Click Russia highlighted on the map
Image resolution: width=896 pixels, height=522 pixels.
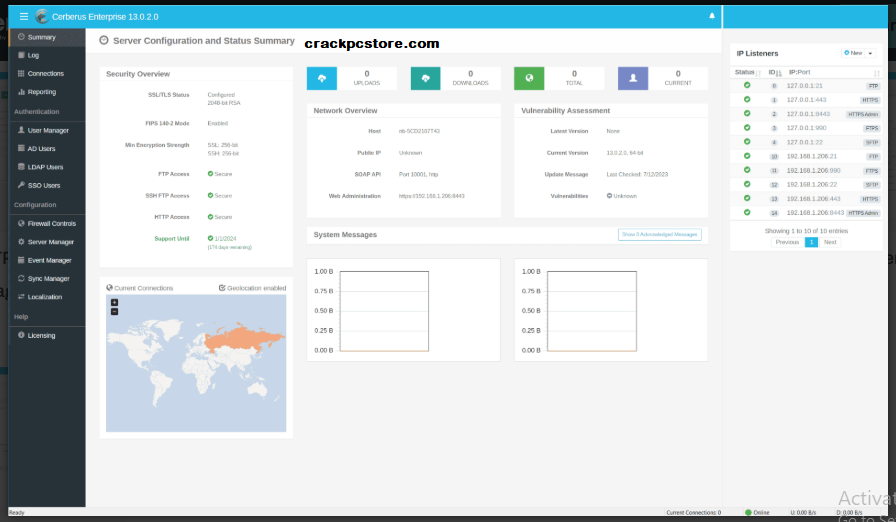243,338
